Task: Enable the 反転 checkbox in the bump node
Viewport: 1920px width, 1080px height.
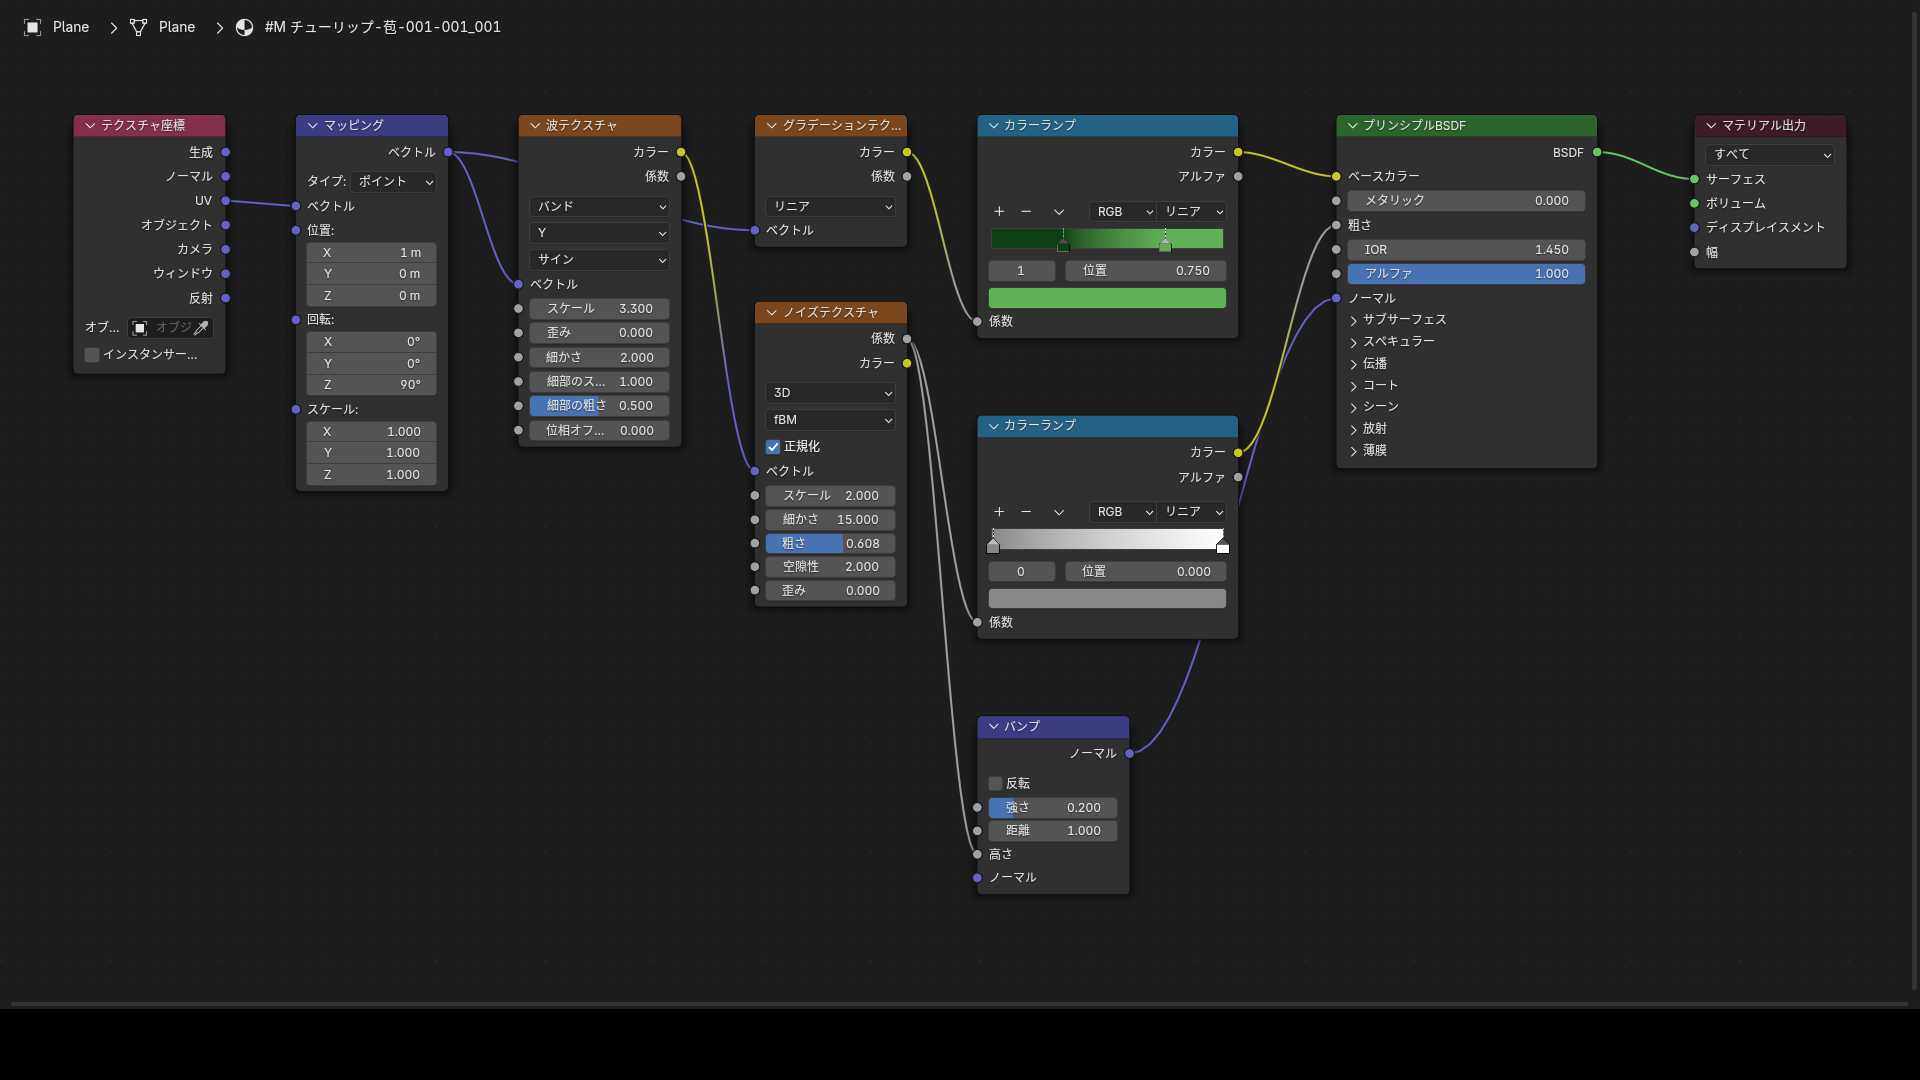Action: pos(995,783)
